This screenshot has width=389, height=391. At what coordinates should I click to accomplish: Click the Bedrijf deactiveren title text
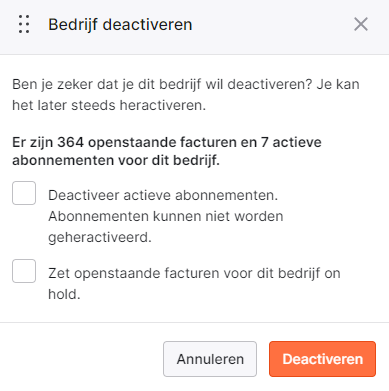[x=120, y=25]
